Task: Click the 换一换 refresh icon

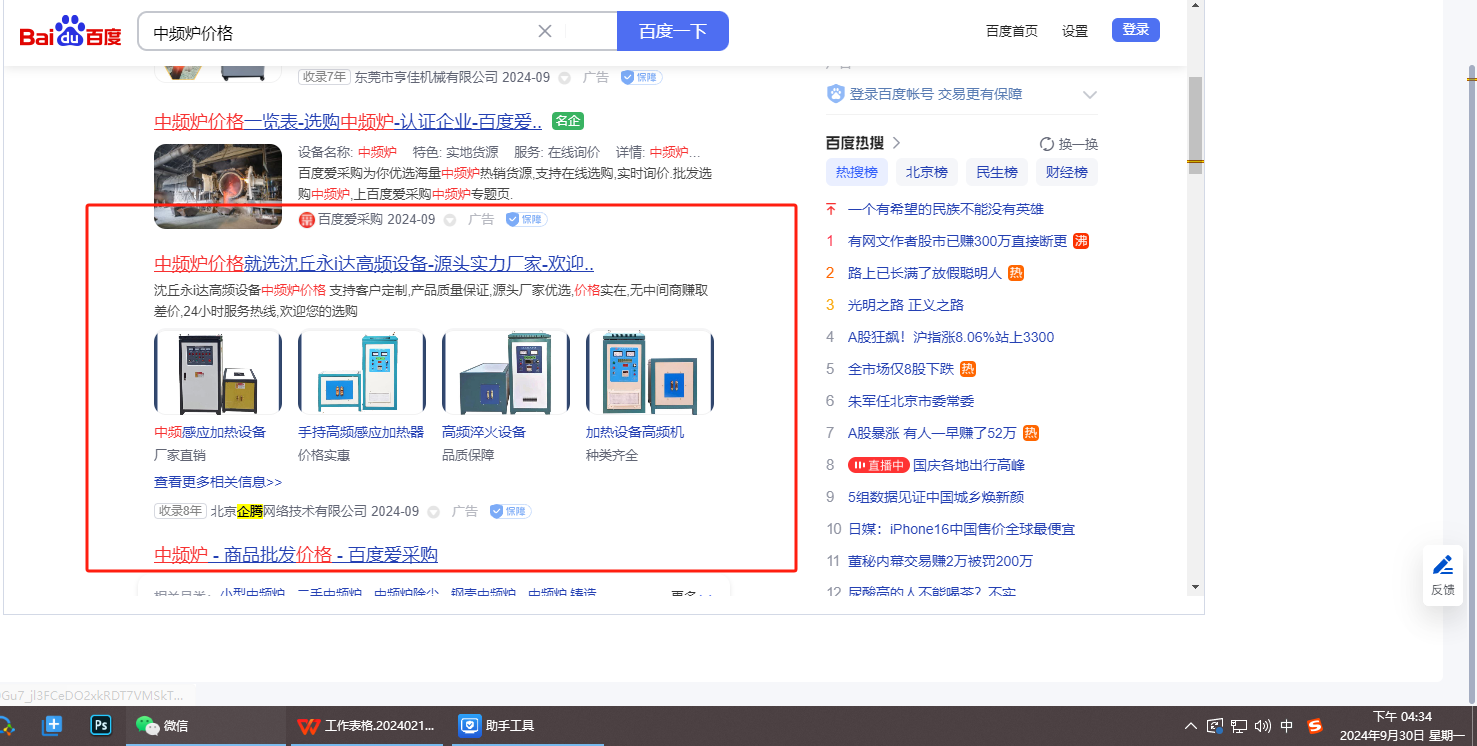Action: pyautogui.click(x=1047, y=144)
